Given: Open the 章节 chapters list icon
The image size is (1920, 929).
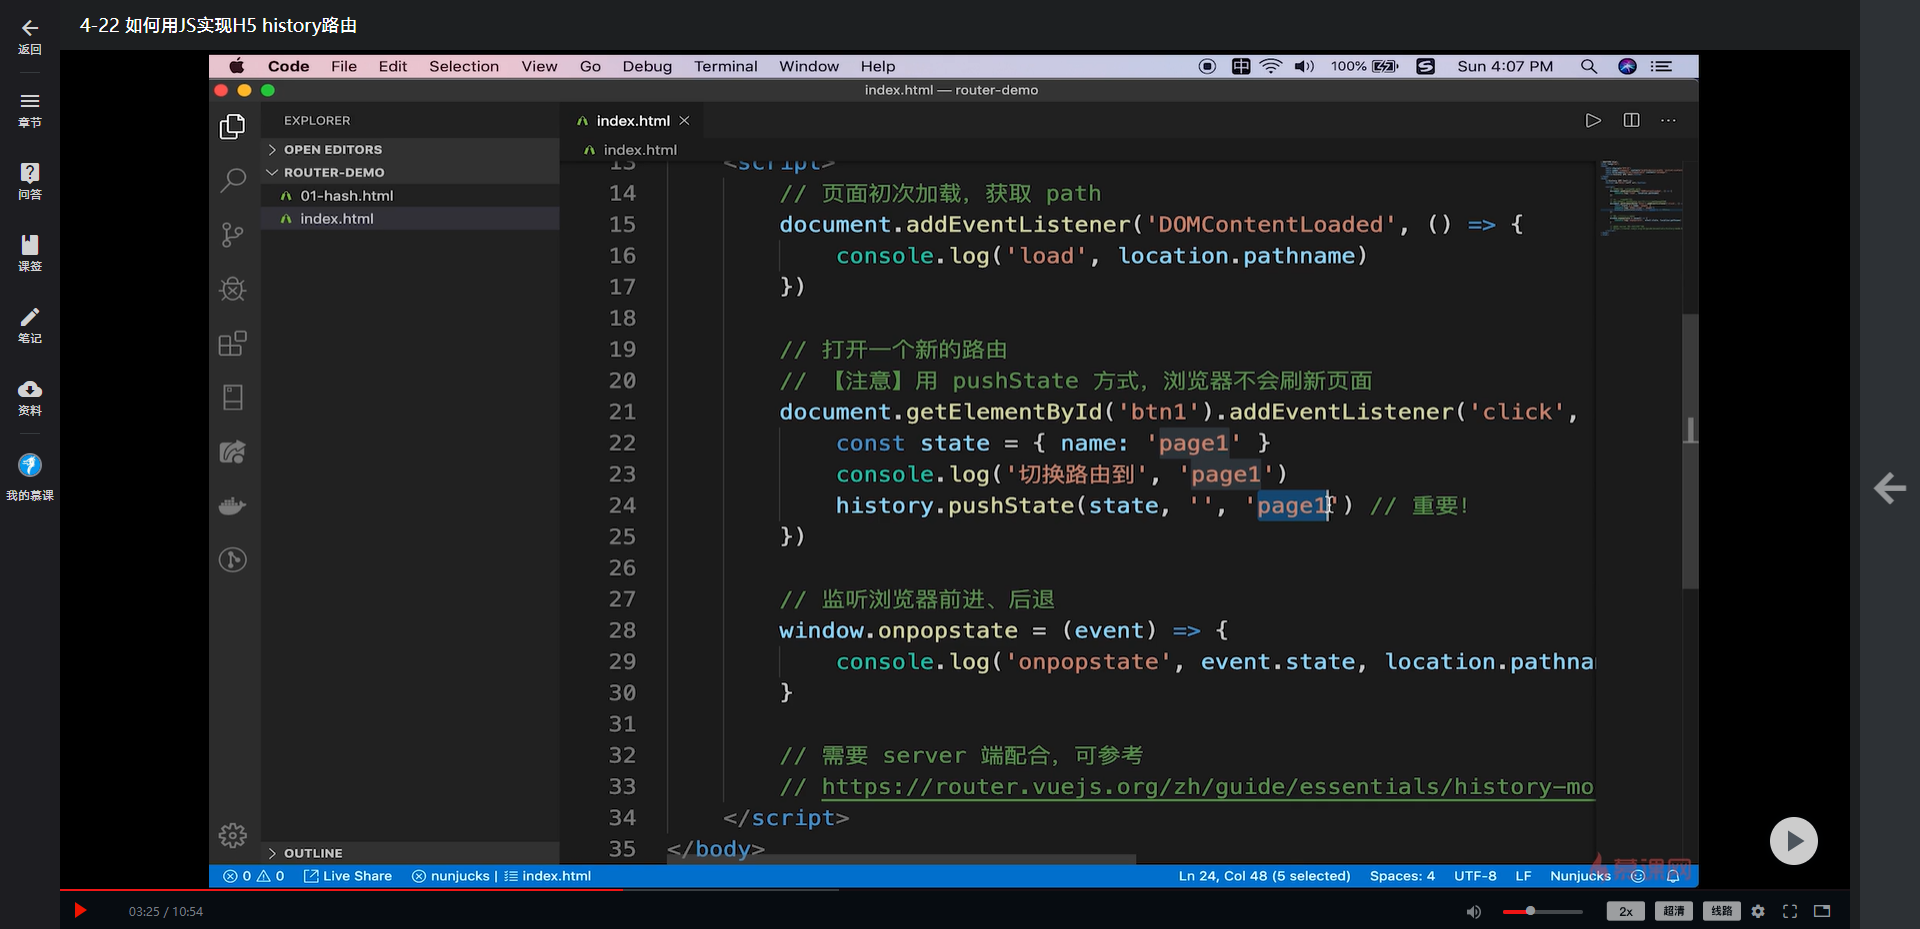Looking at the screenshot, I should point(30,101).
